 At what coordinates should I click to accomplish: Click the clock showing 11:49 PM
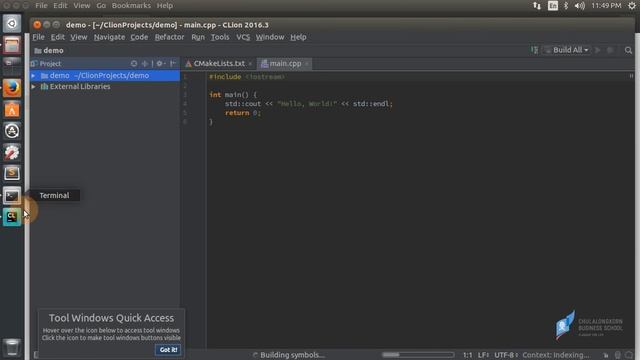(606, 6)
